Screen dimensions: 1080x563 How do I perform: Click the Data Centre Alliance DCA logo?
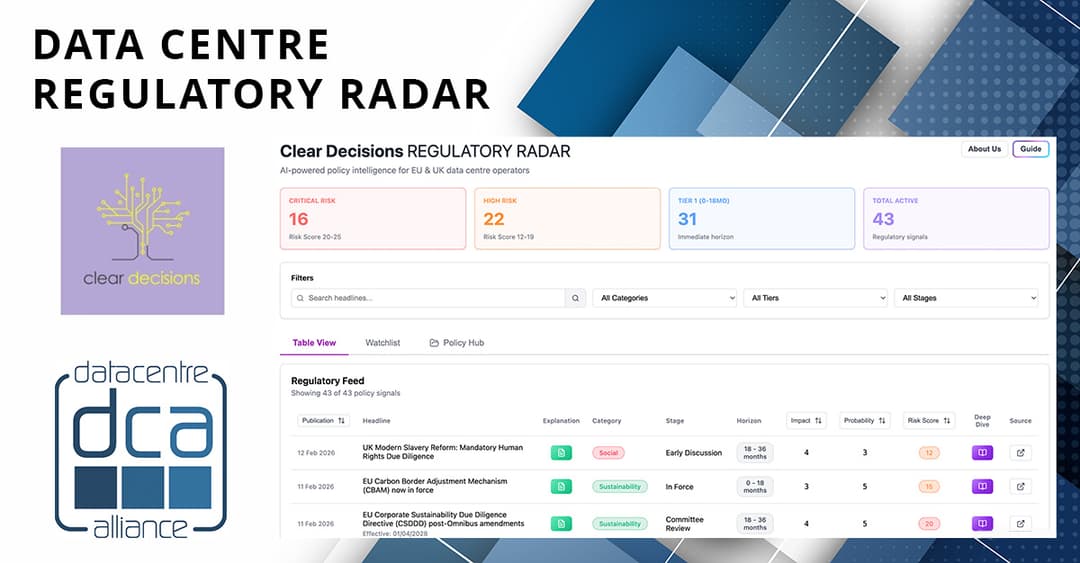[141, 449]
